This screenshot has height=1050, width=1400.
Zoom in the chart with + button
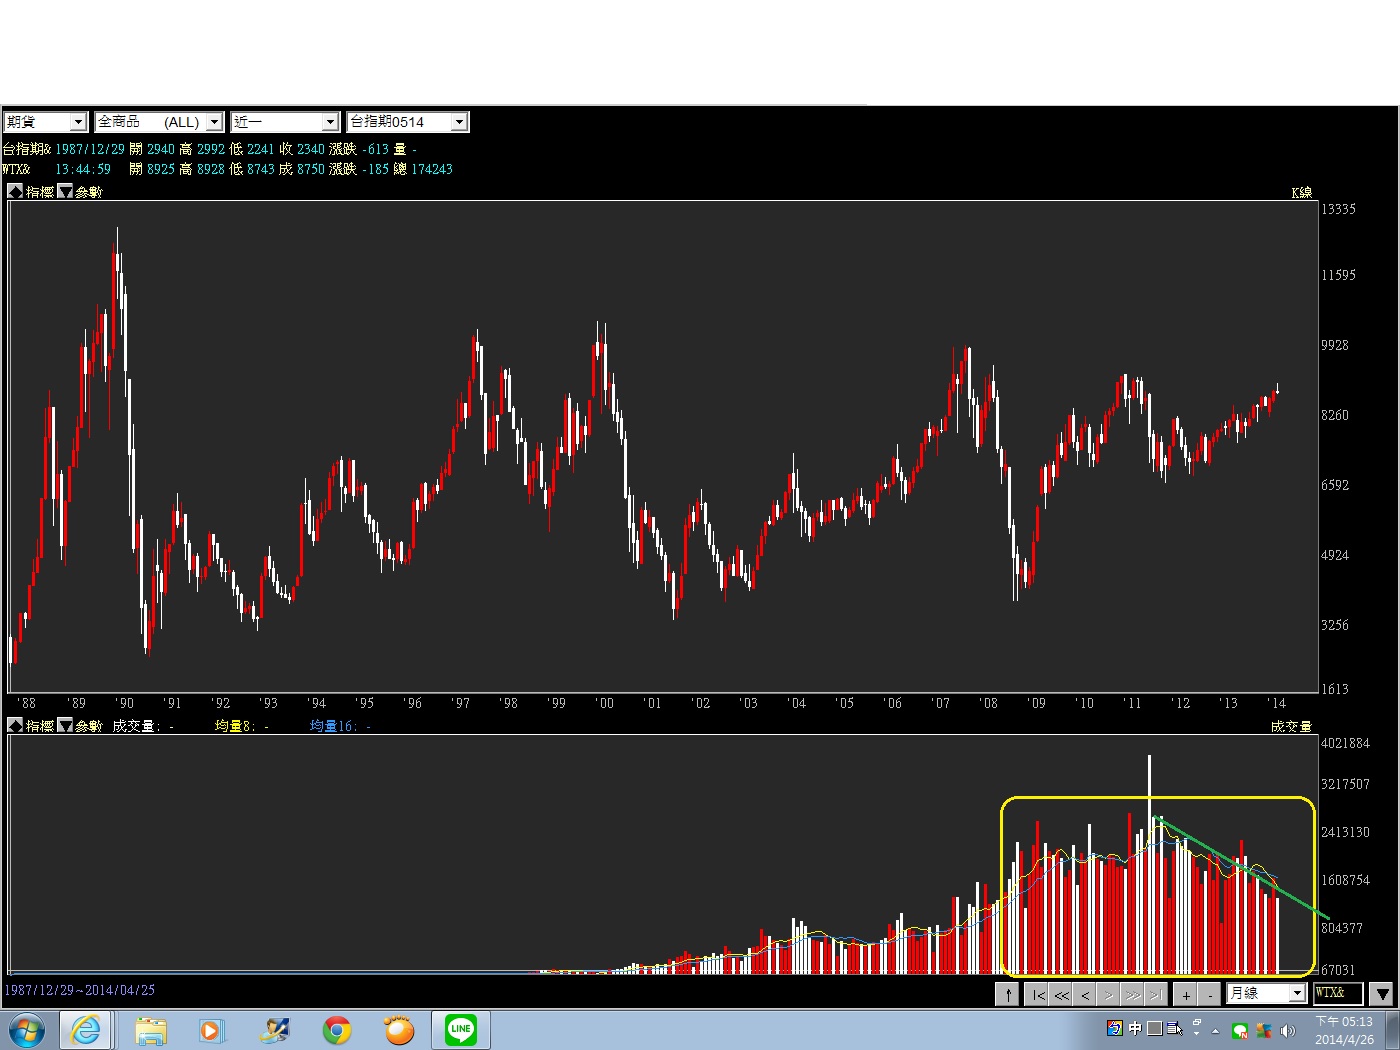point(1185,994)
